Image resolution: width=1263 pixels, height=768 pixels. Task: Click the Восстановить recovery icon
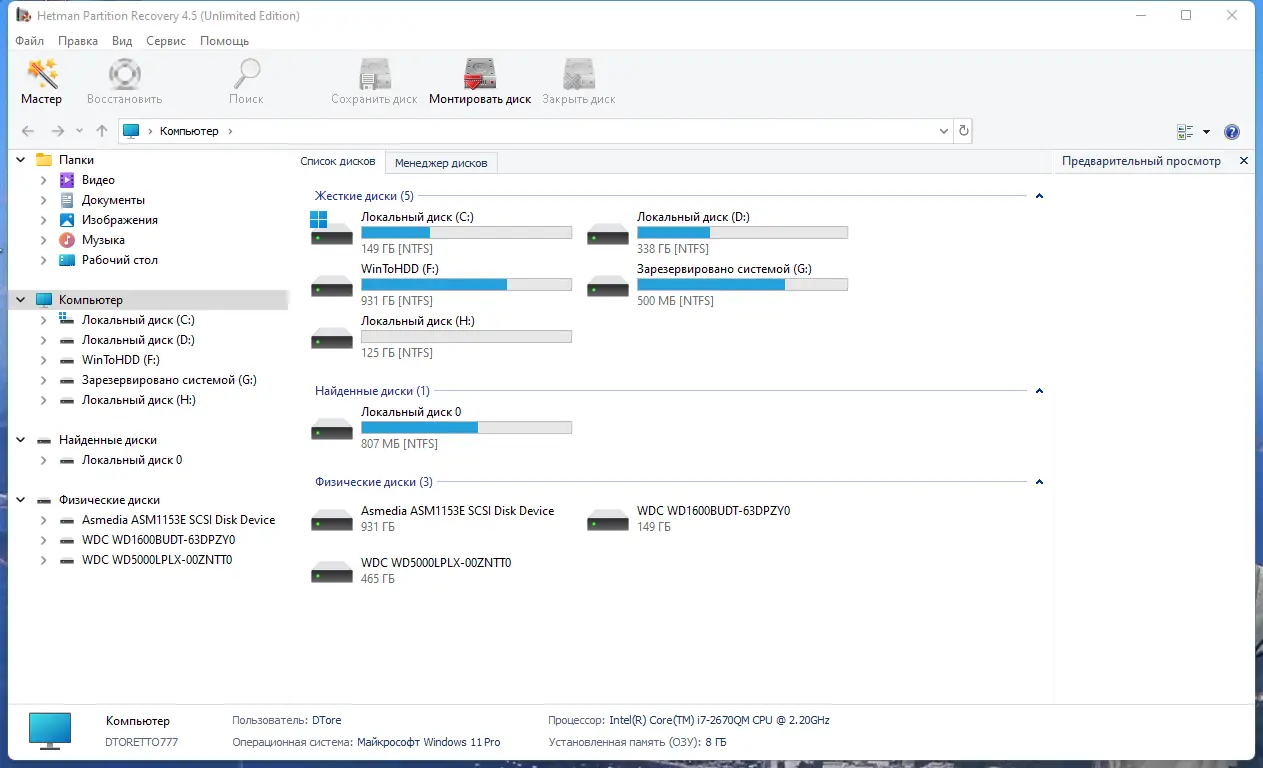tap(124, 80)
